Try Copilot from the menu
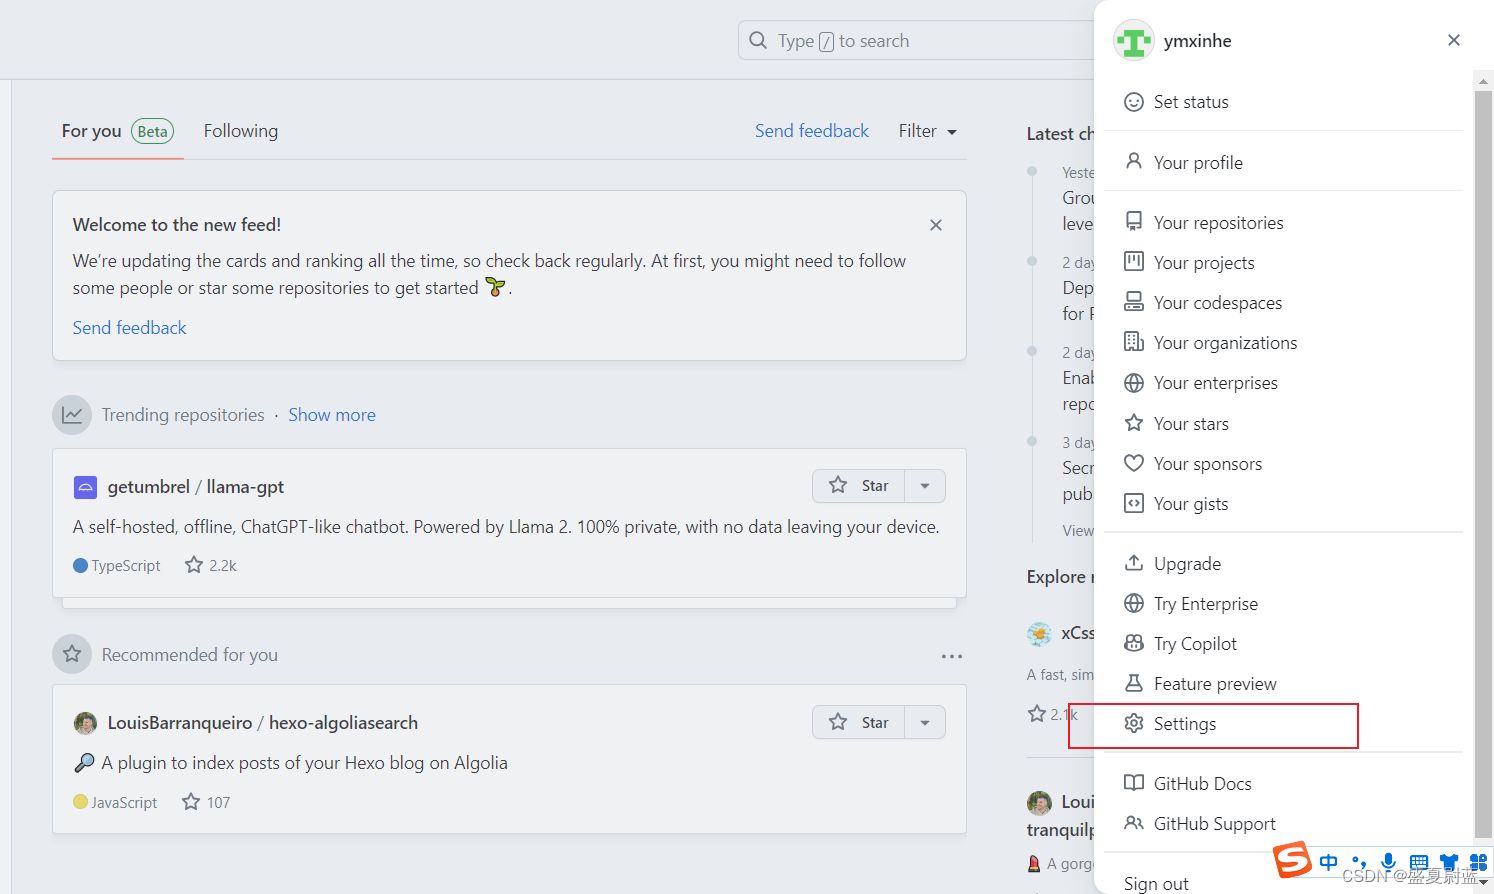 coord(1194,643)
